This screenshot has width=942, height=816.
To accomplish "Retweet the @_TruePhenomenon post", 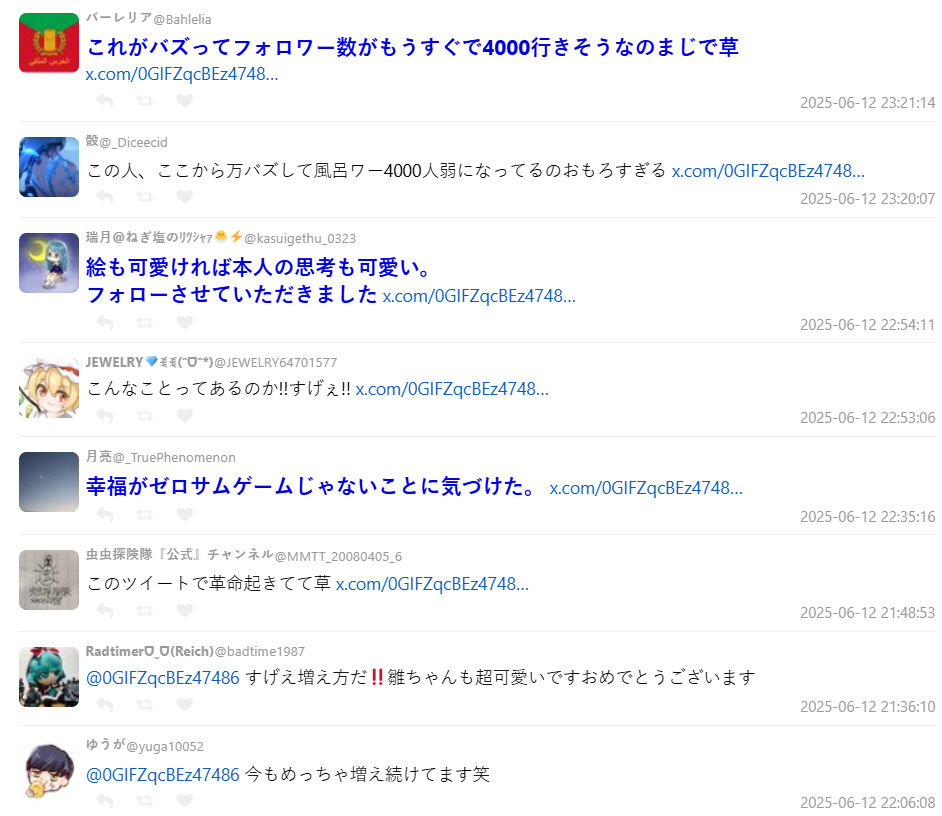I will click(x=145, y=515).
